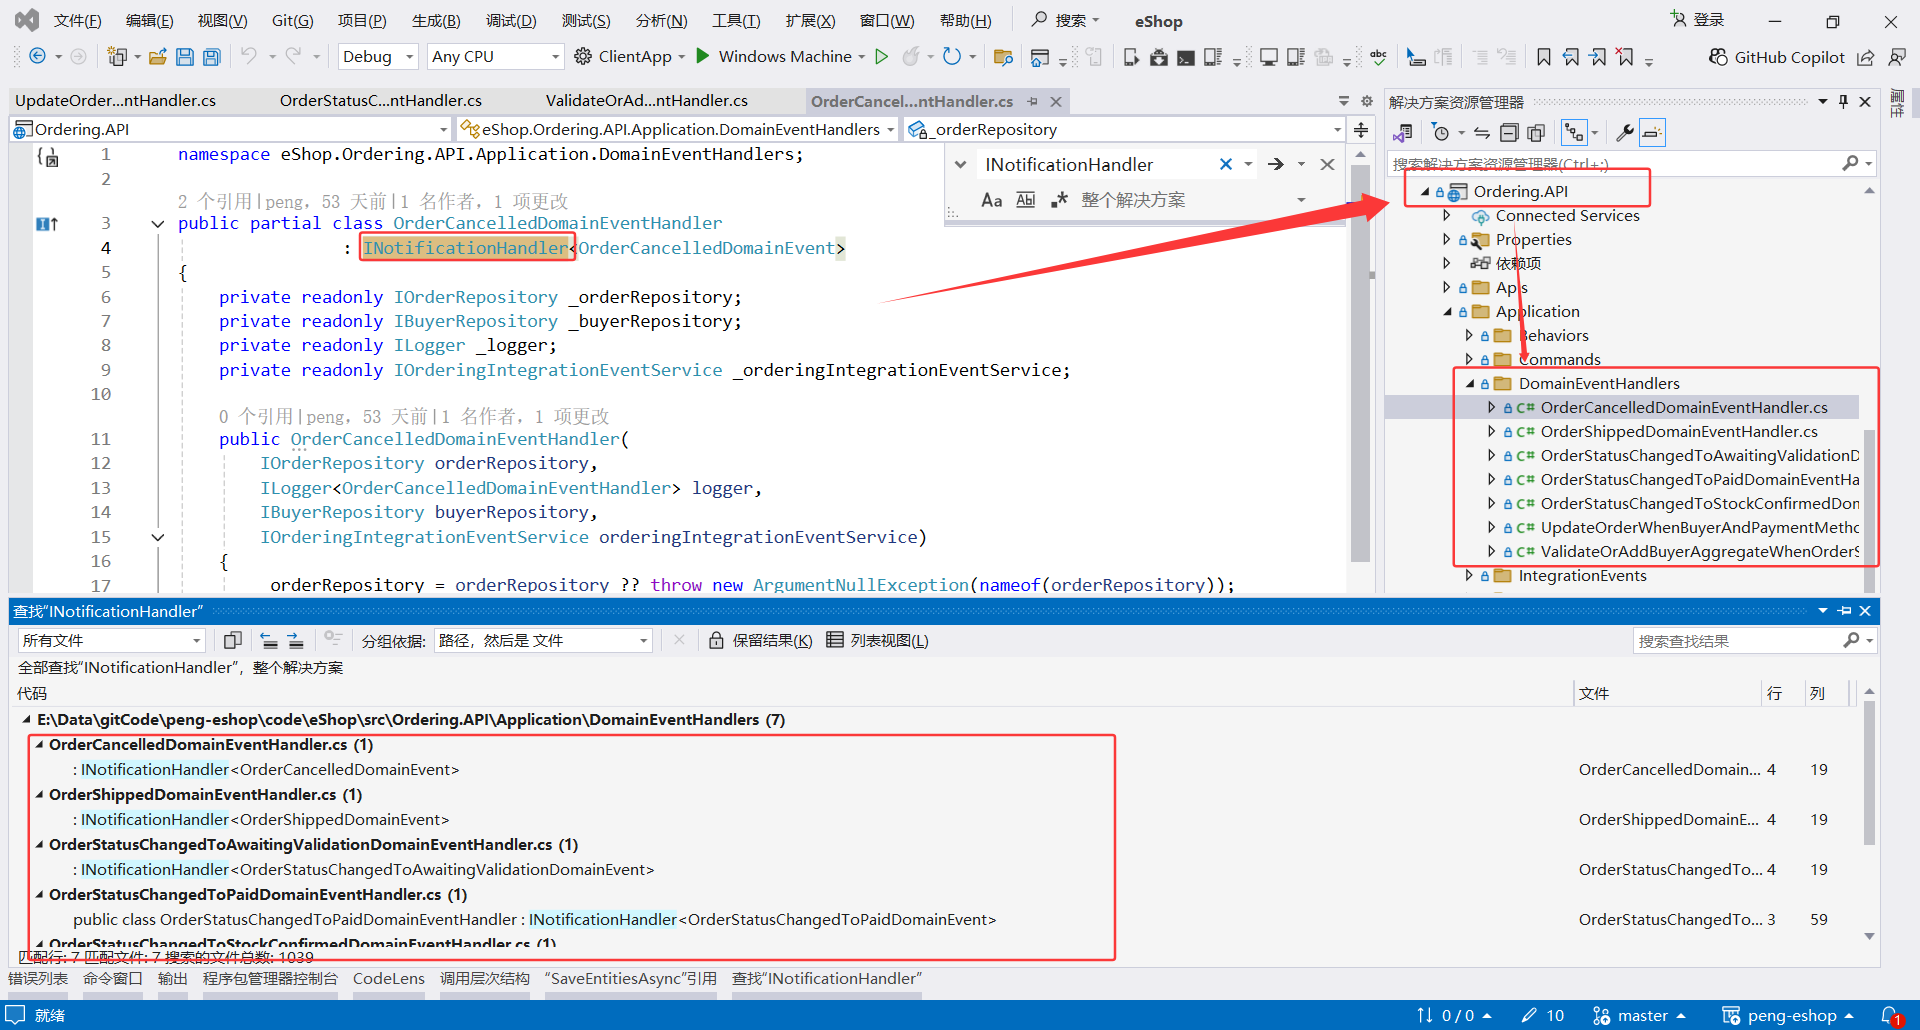Open the peng-eshop repository button
This screenshot has width=1920, height=1030.
click(1788, 1016)
